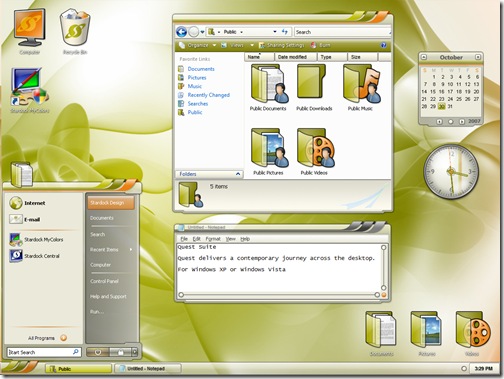This screenshot has height=379, width=504.
Task: Open the Organize menu
Action: tap(197, 45)
